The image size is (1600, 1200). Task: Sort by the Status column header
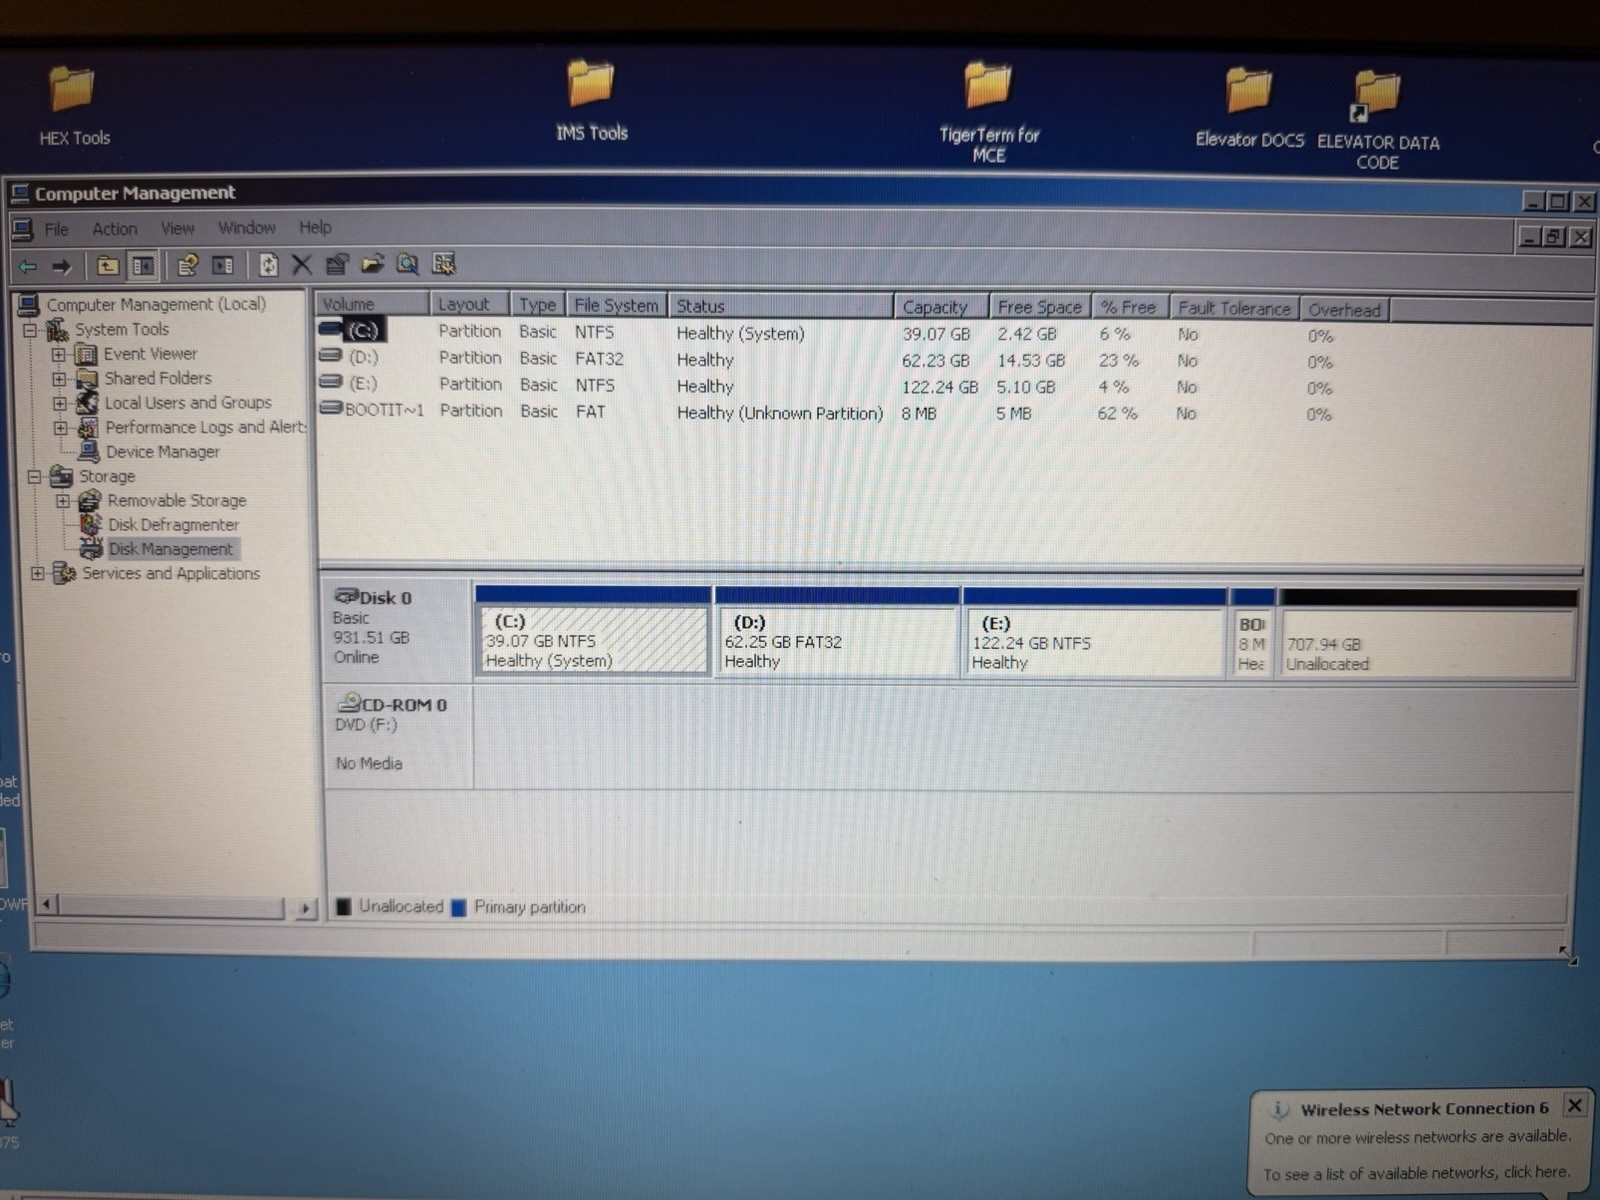pos(781,306)
